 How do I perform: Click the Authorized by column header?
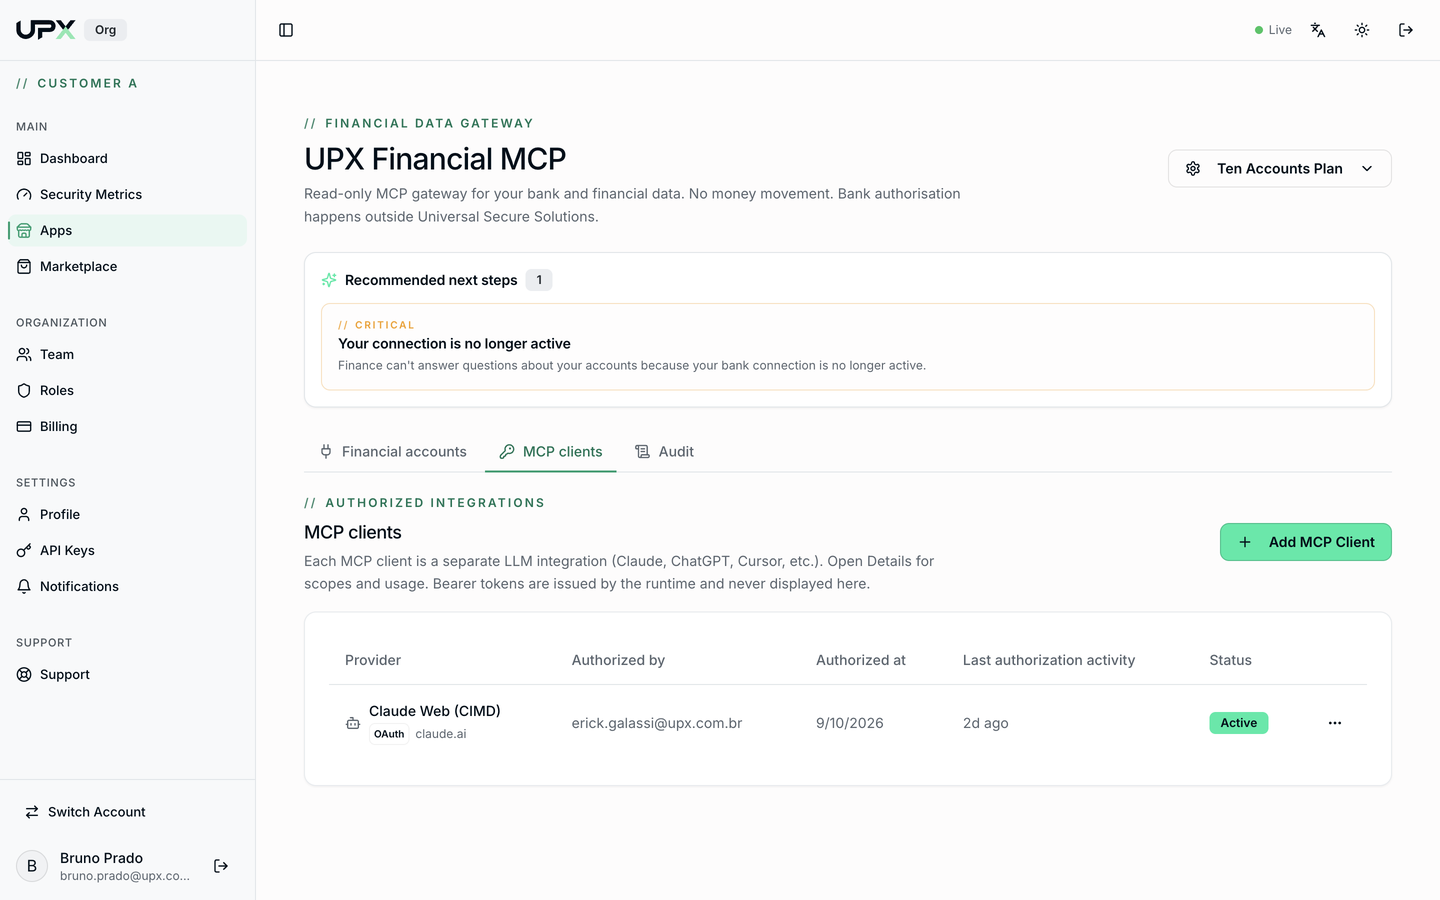pyautogui.click(x=618, y=660)
